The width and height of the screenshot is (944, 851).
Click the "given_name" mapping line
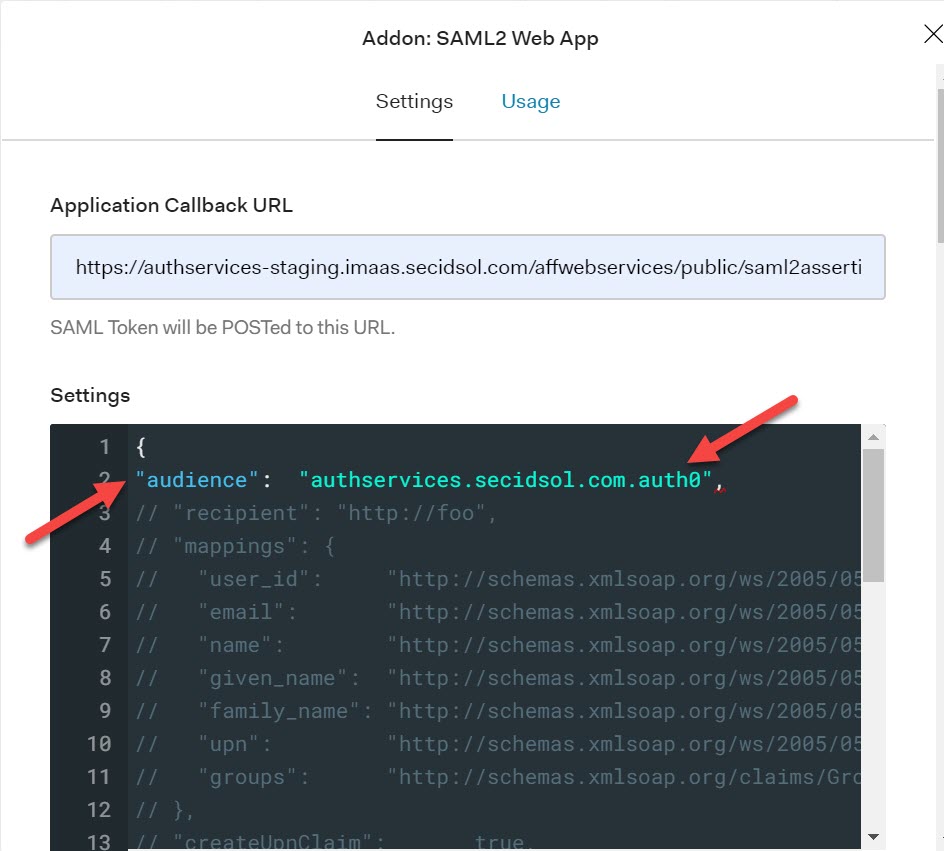[498, 678]
